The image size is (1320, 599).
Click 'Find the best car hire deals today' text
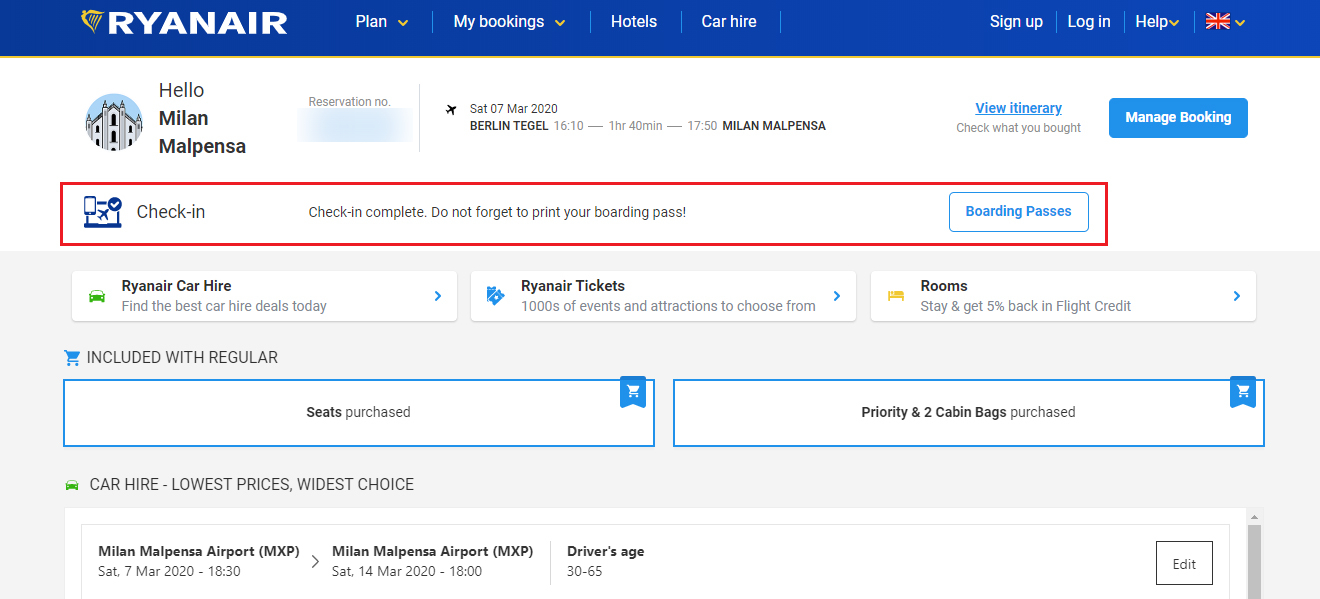(x=224, y=306)
